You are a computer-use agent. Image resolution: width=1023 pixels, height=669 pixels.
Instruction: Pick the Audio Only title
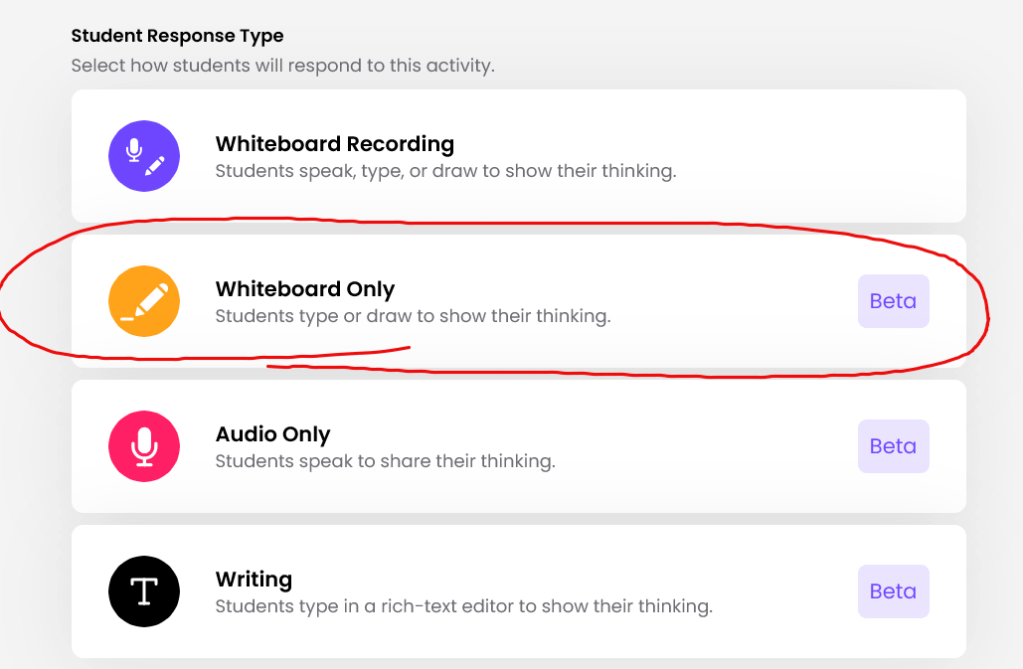click(x=273, y=434)
